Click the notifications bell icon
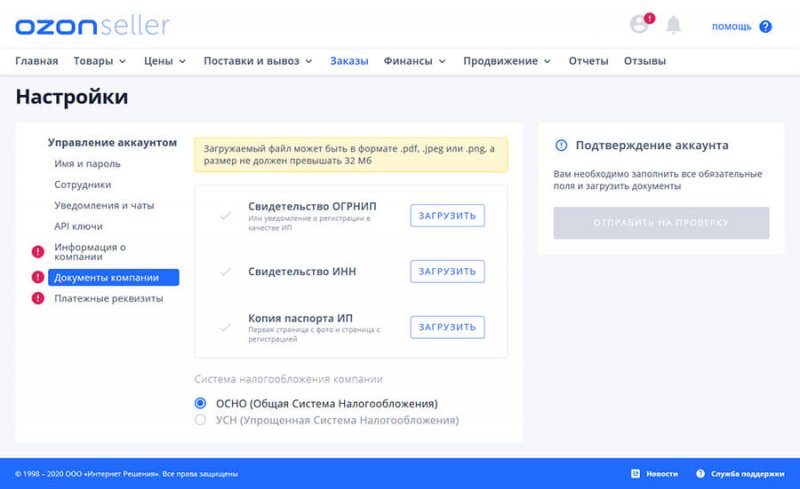This screenshot has height=489, width=800. click(673, 26)
